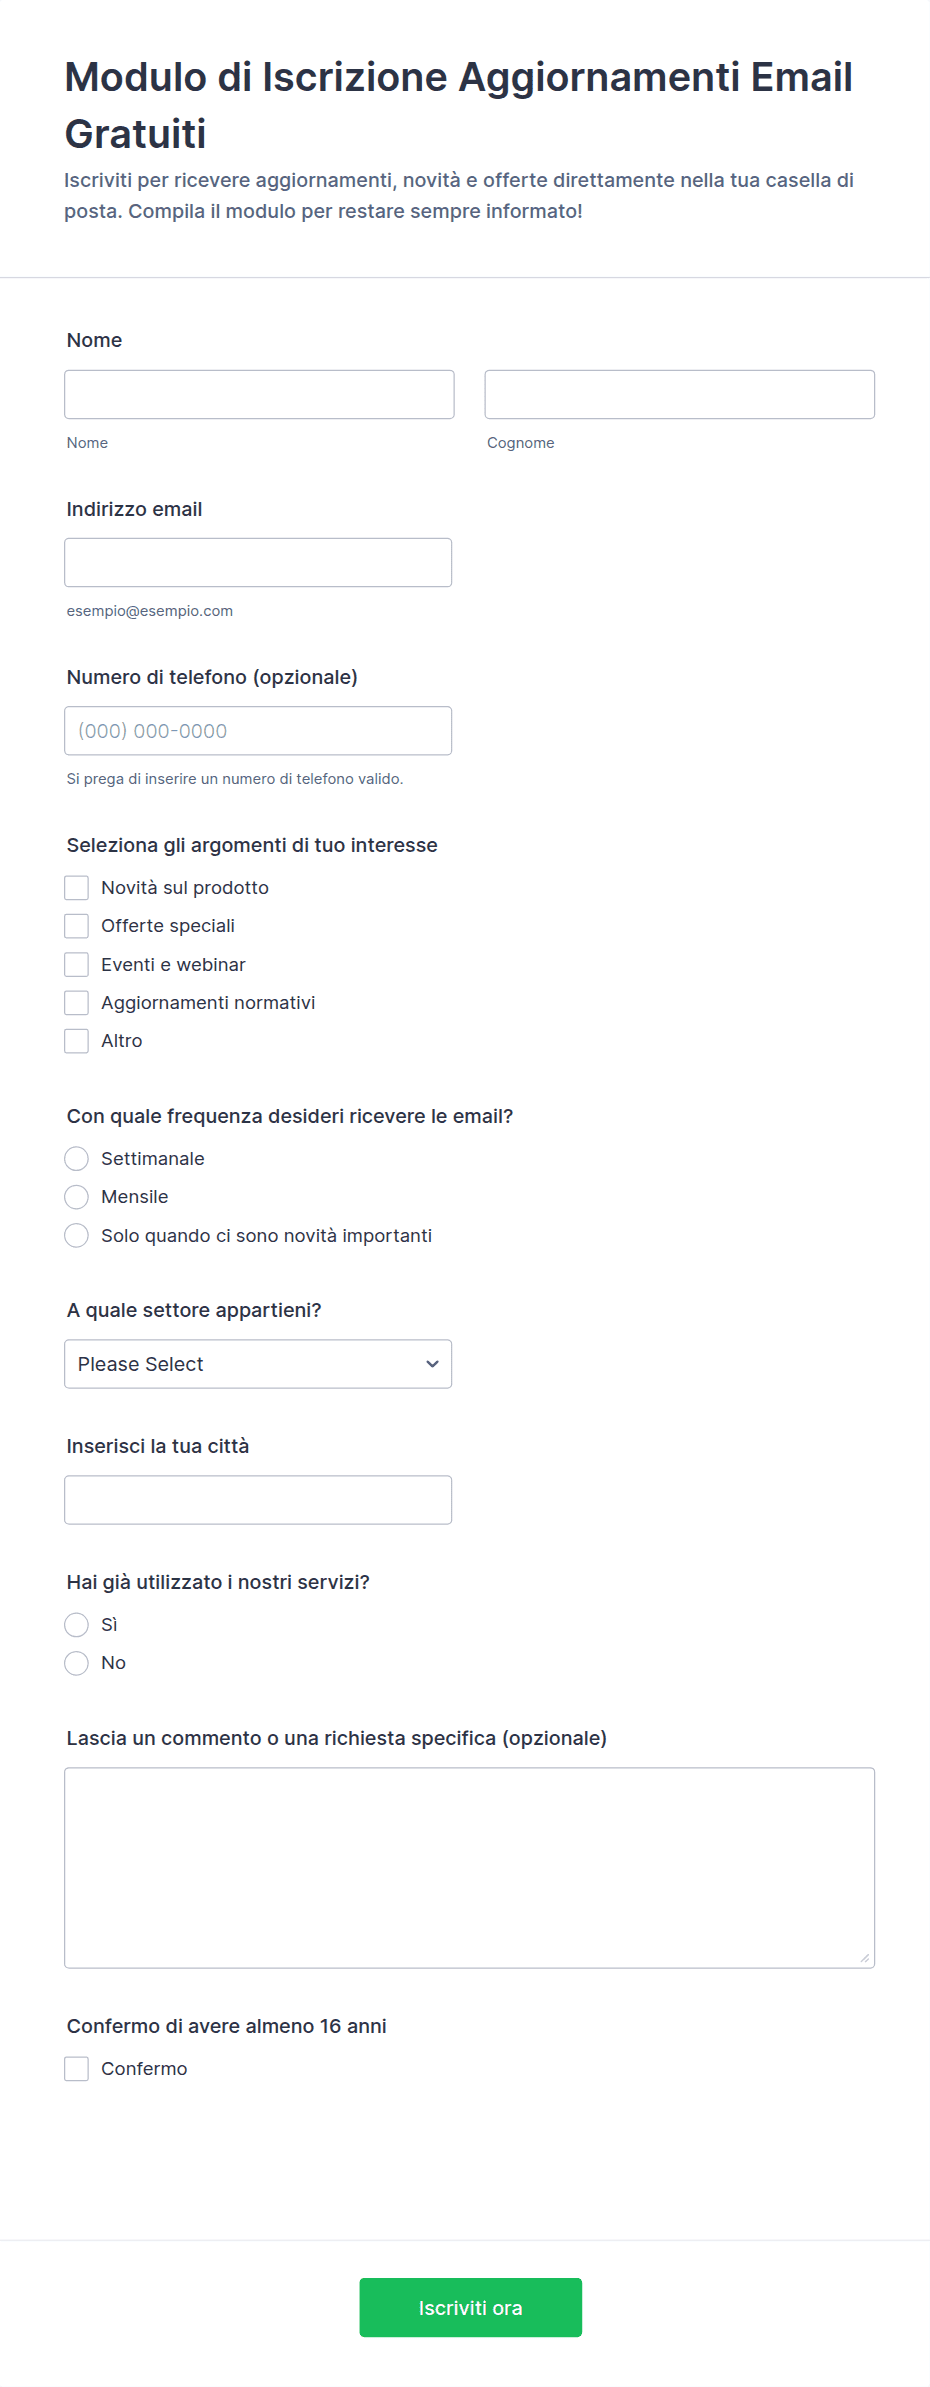Viewport: 930px width, 2387px height.
Task: Focus the Indirizzo email field
Action: tap(258, 562)
